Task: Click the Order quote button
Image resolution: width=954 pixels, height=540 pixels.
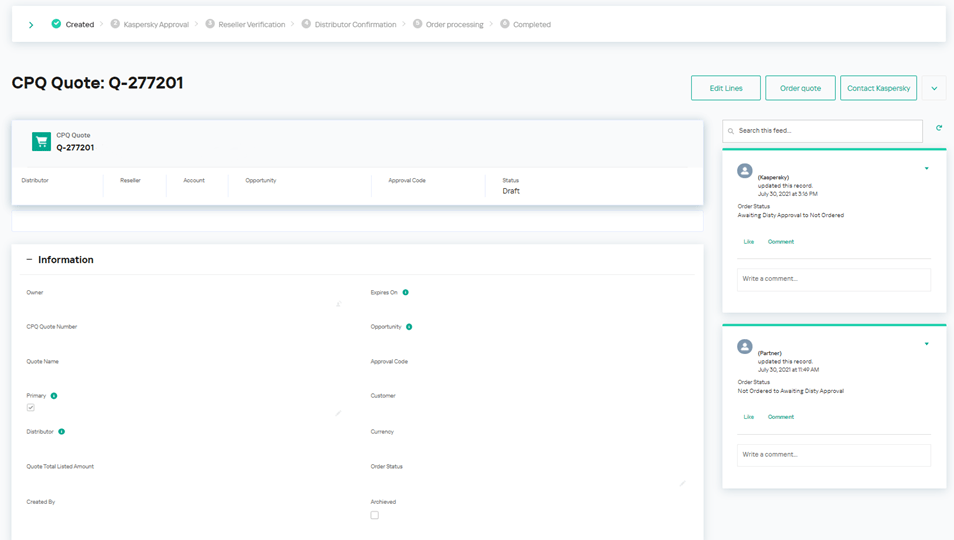Action: (x=800, y=88)
